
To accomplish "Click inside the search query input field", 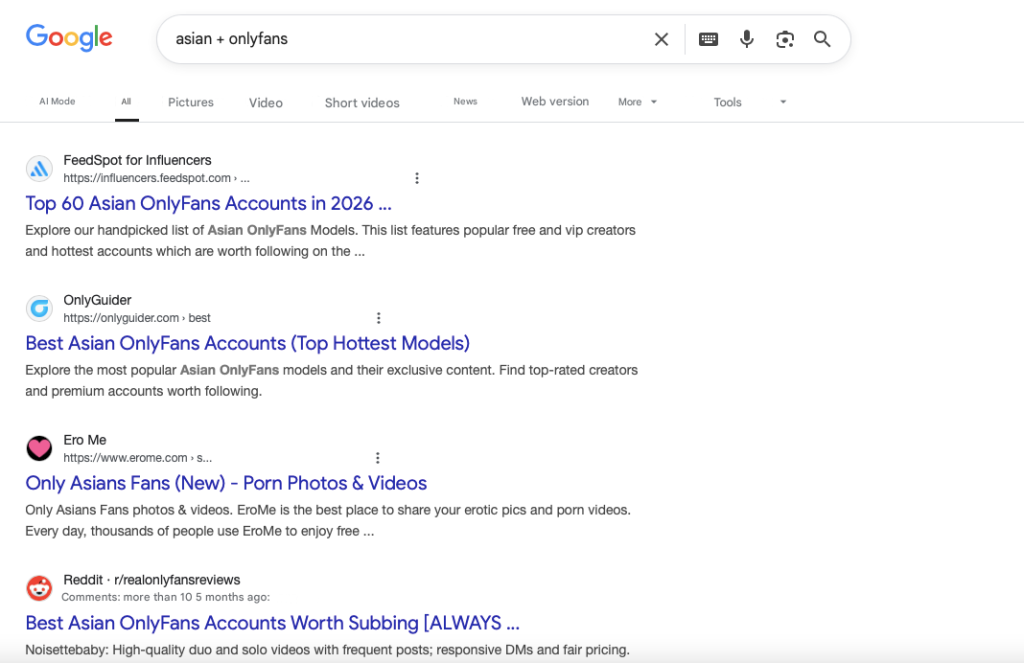I will [x=400, y=39].
